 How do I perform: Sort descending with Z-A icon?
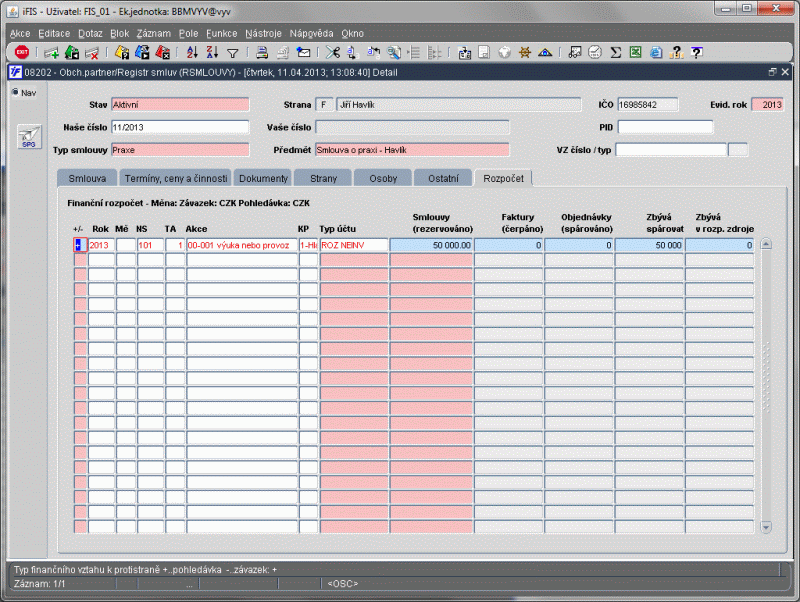click(x=212, y=52)
